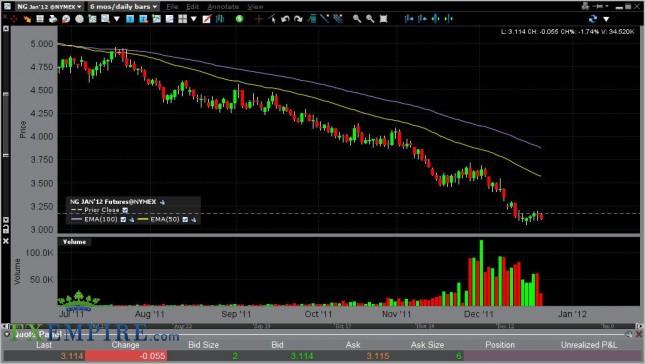Click the EMA(100) purple line swatch
This screenshot has height=364, width=645.
point(77,220)
